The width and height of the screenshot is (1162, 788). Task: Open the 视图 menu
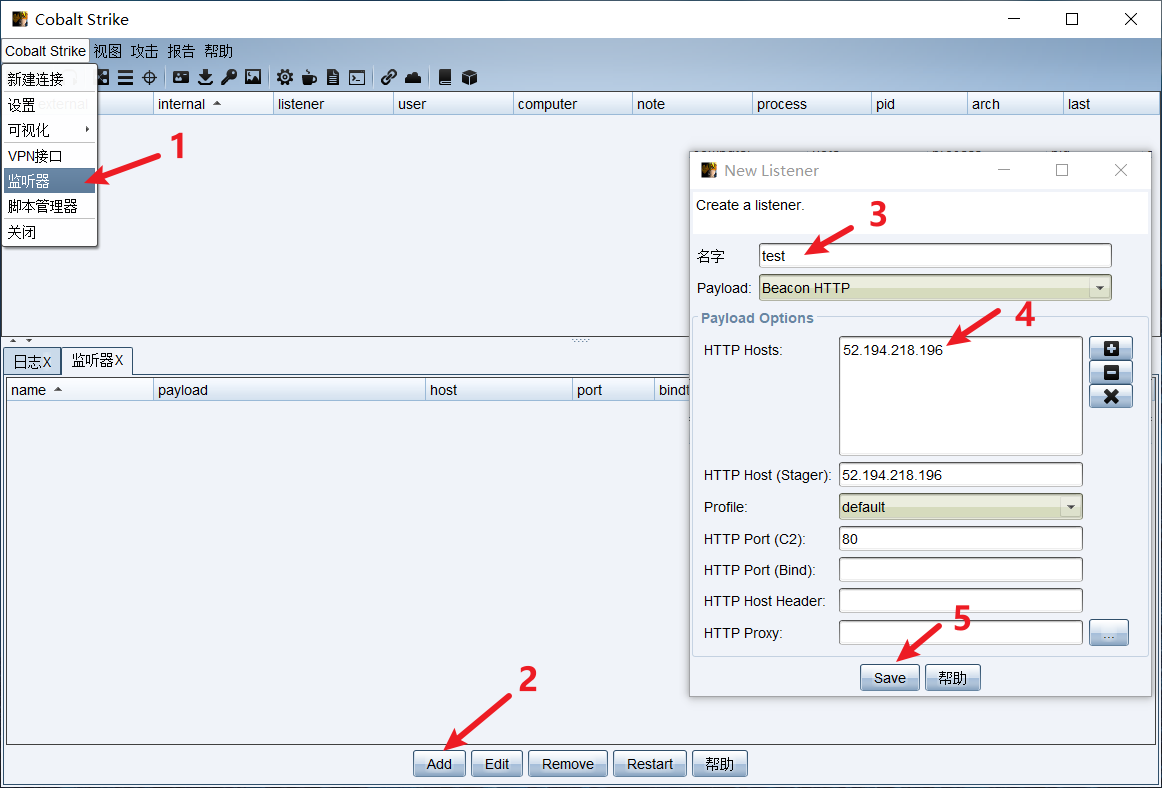click(107, 51)
